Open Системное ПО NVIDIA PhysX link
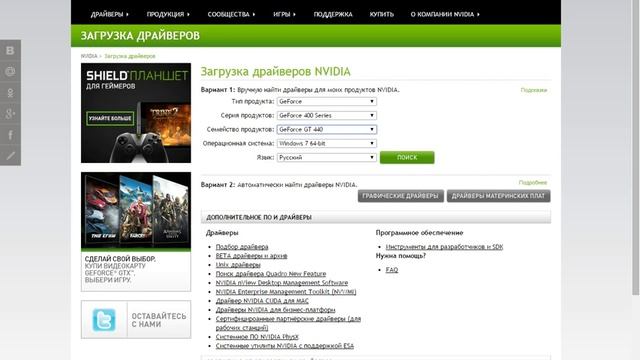This screenshot has width=640, height=360. pos(257,337)
